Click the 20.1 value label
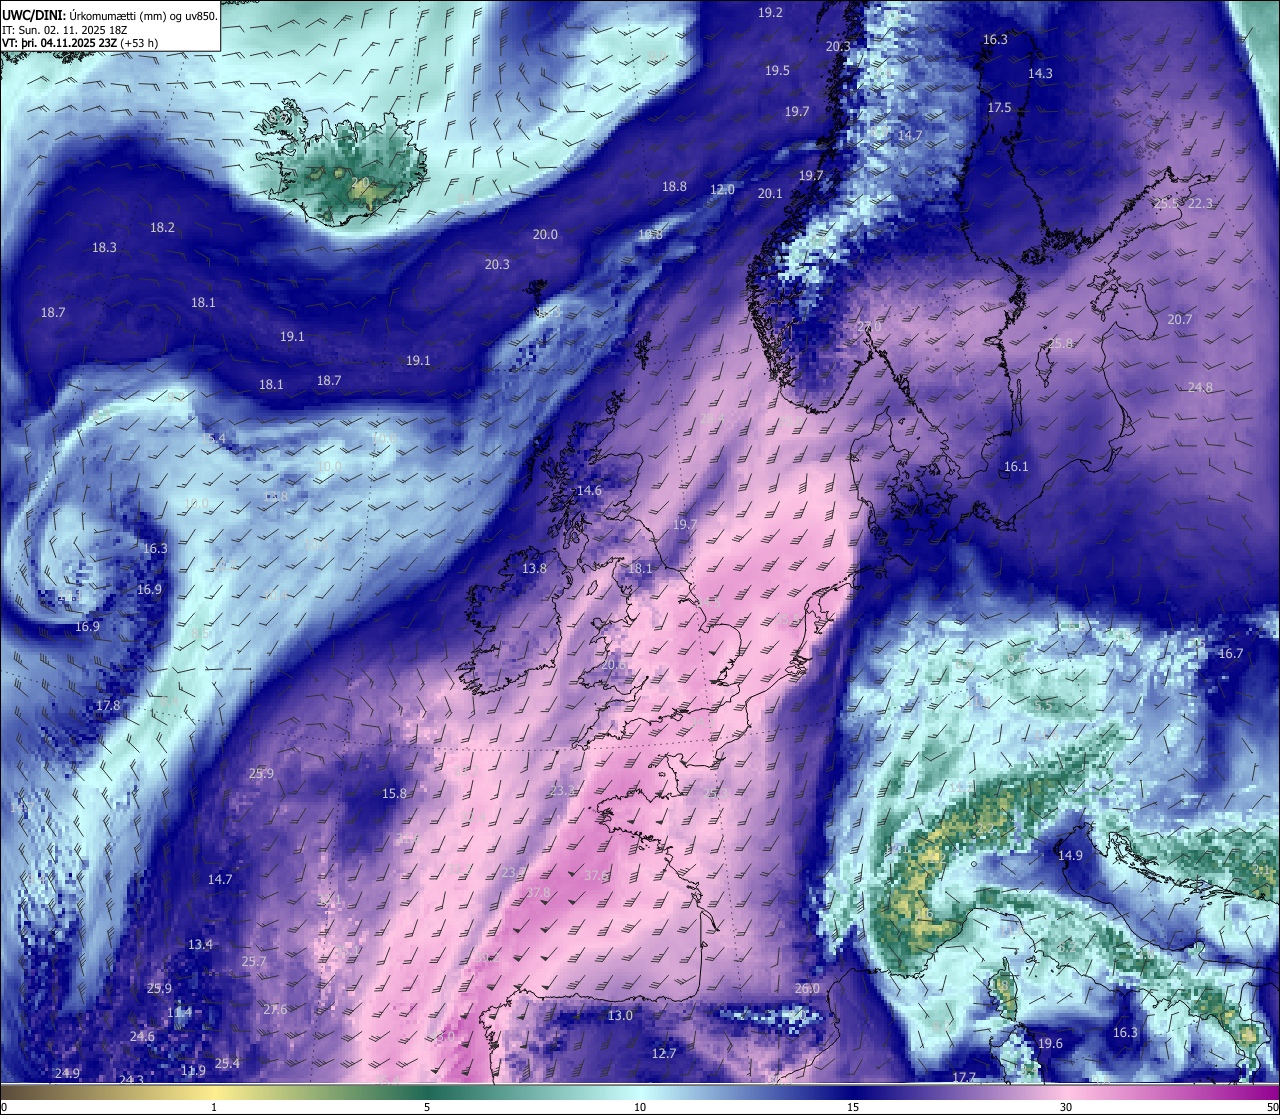Screen dimensions: 1280x1115 click(x=770, y=193)
